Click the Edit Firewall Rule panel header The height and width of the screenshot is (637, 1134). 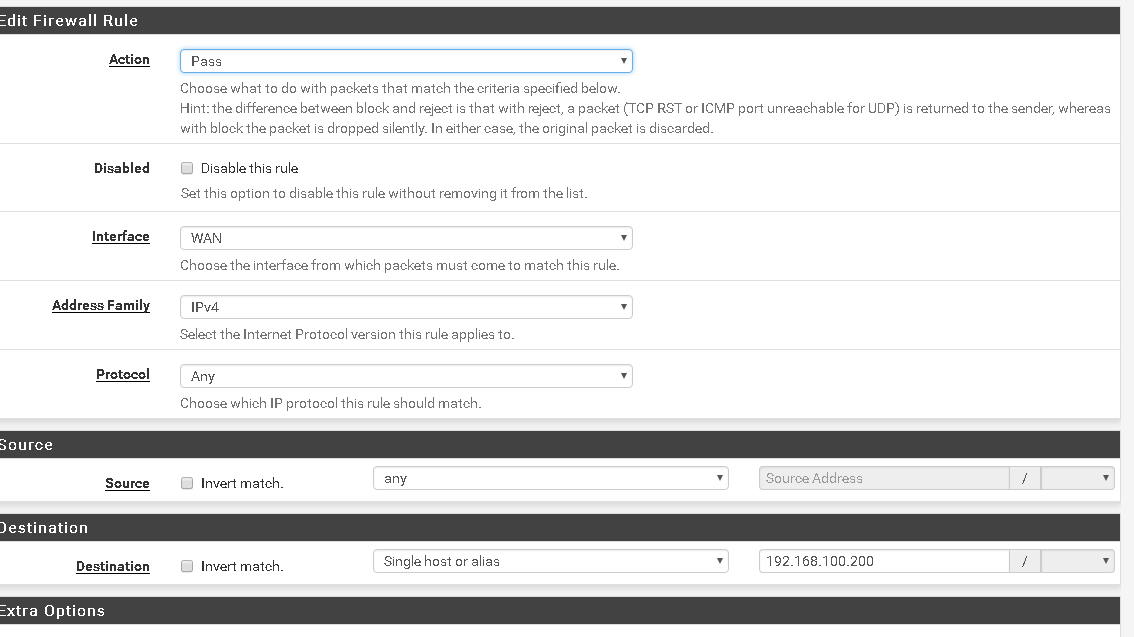tap(558, 20)
